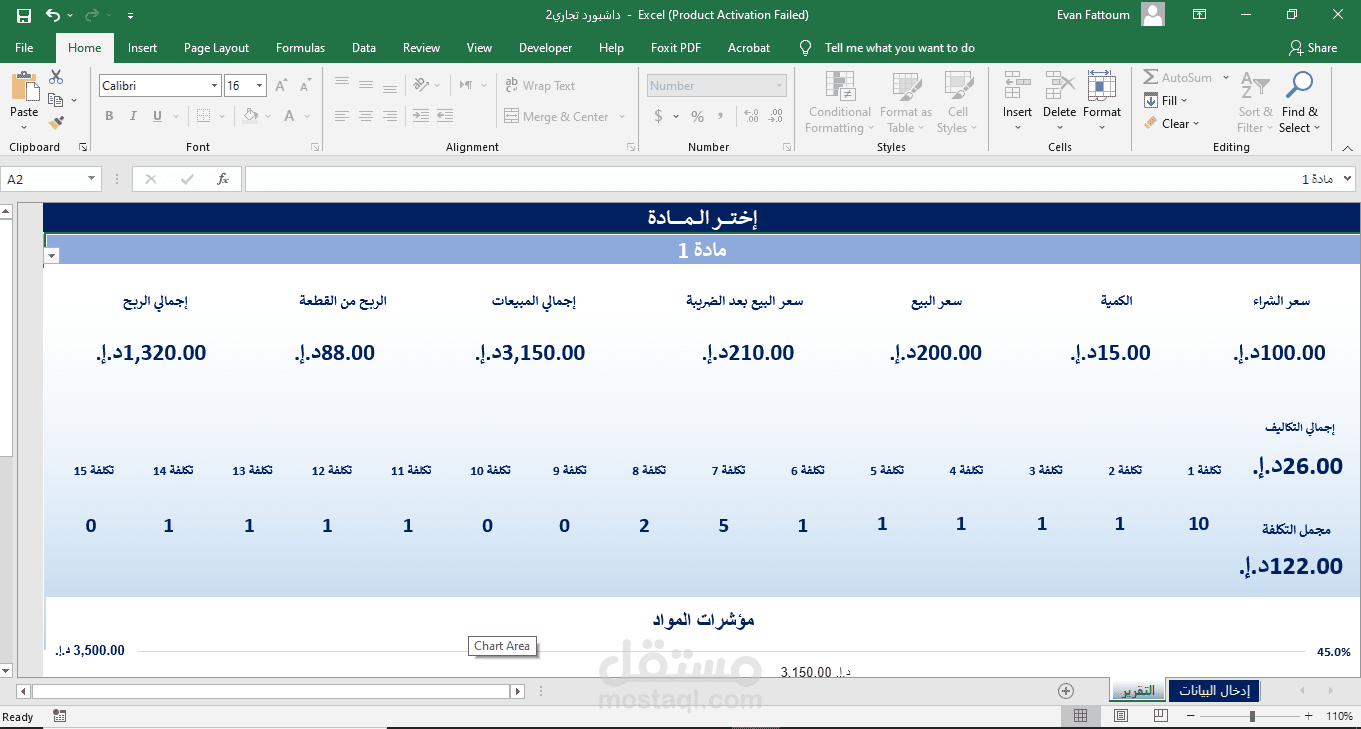
Task: Click Evan Fattoum account name
Action: coord(1095,15)
